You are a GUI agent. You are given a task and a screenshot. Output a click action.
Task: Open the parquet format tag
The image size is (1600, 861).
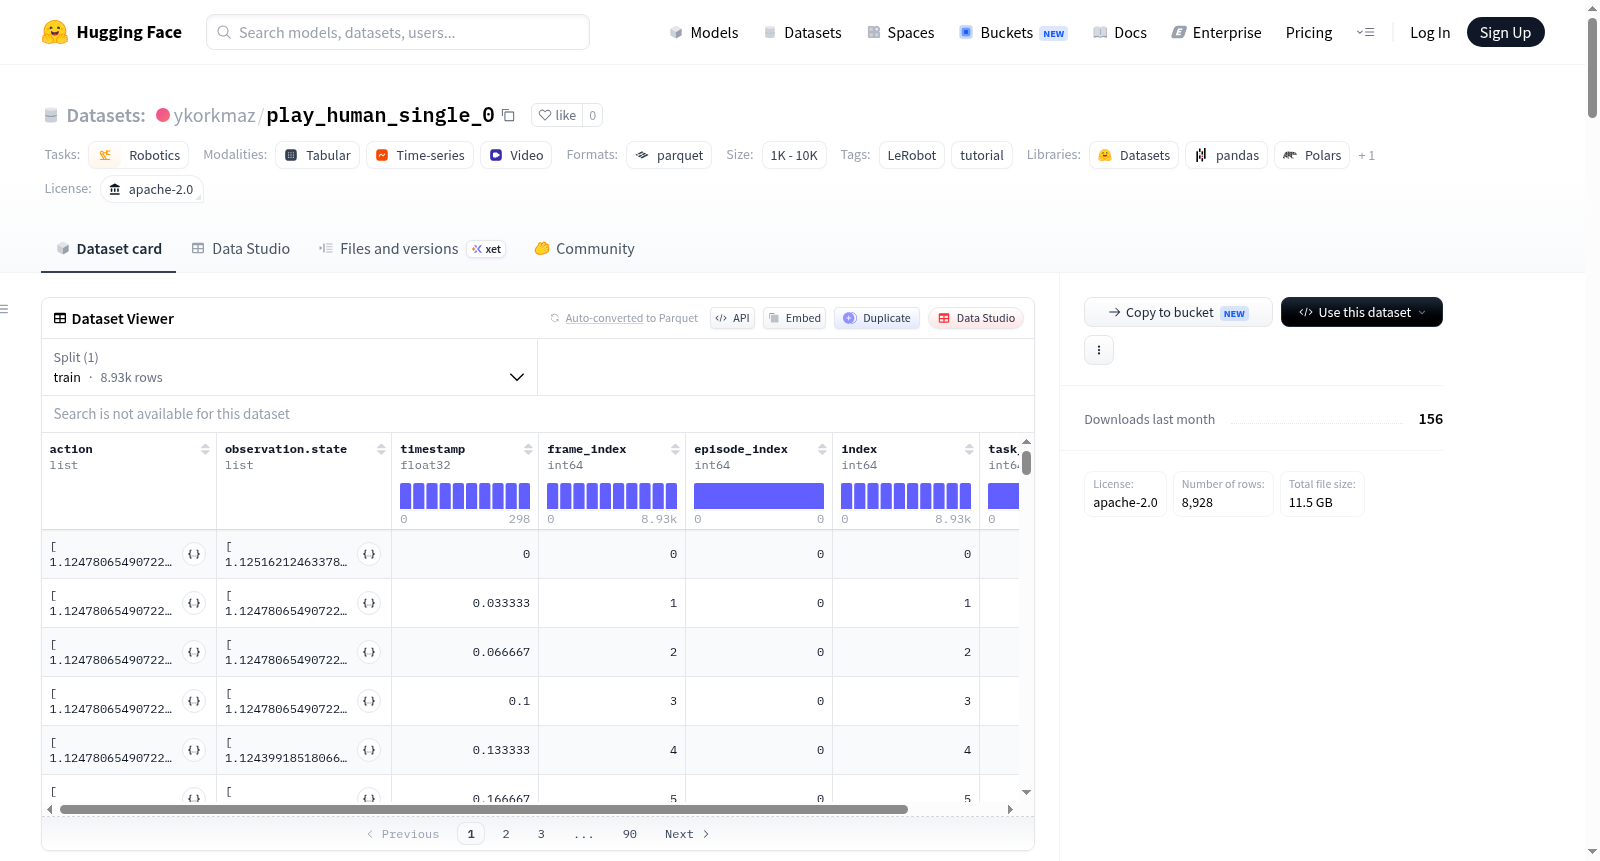tap(669, 155)
